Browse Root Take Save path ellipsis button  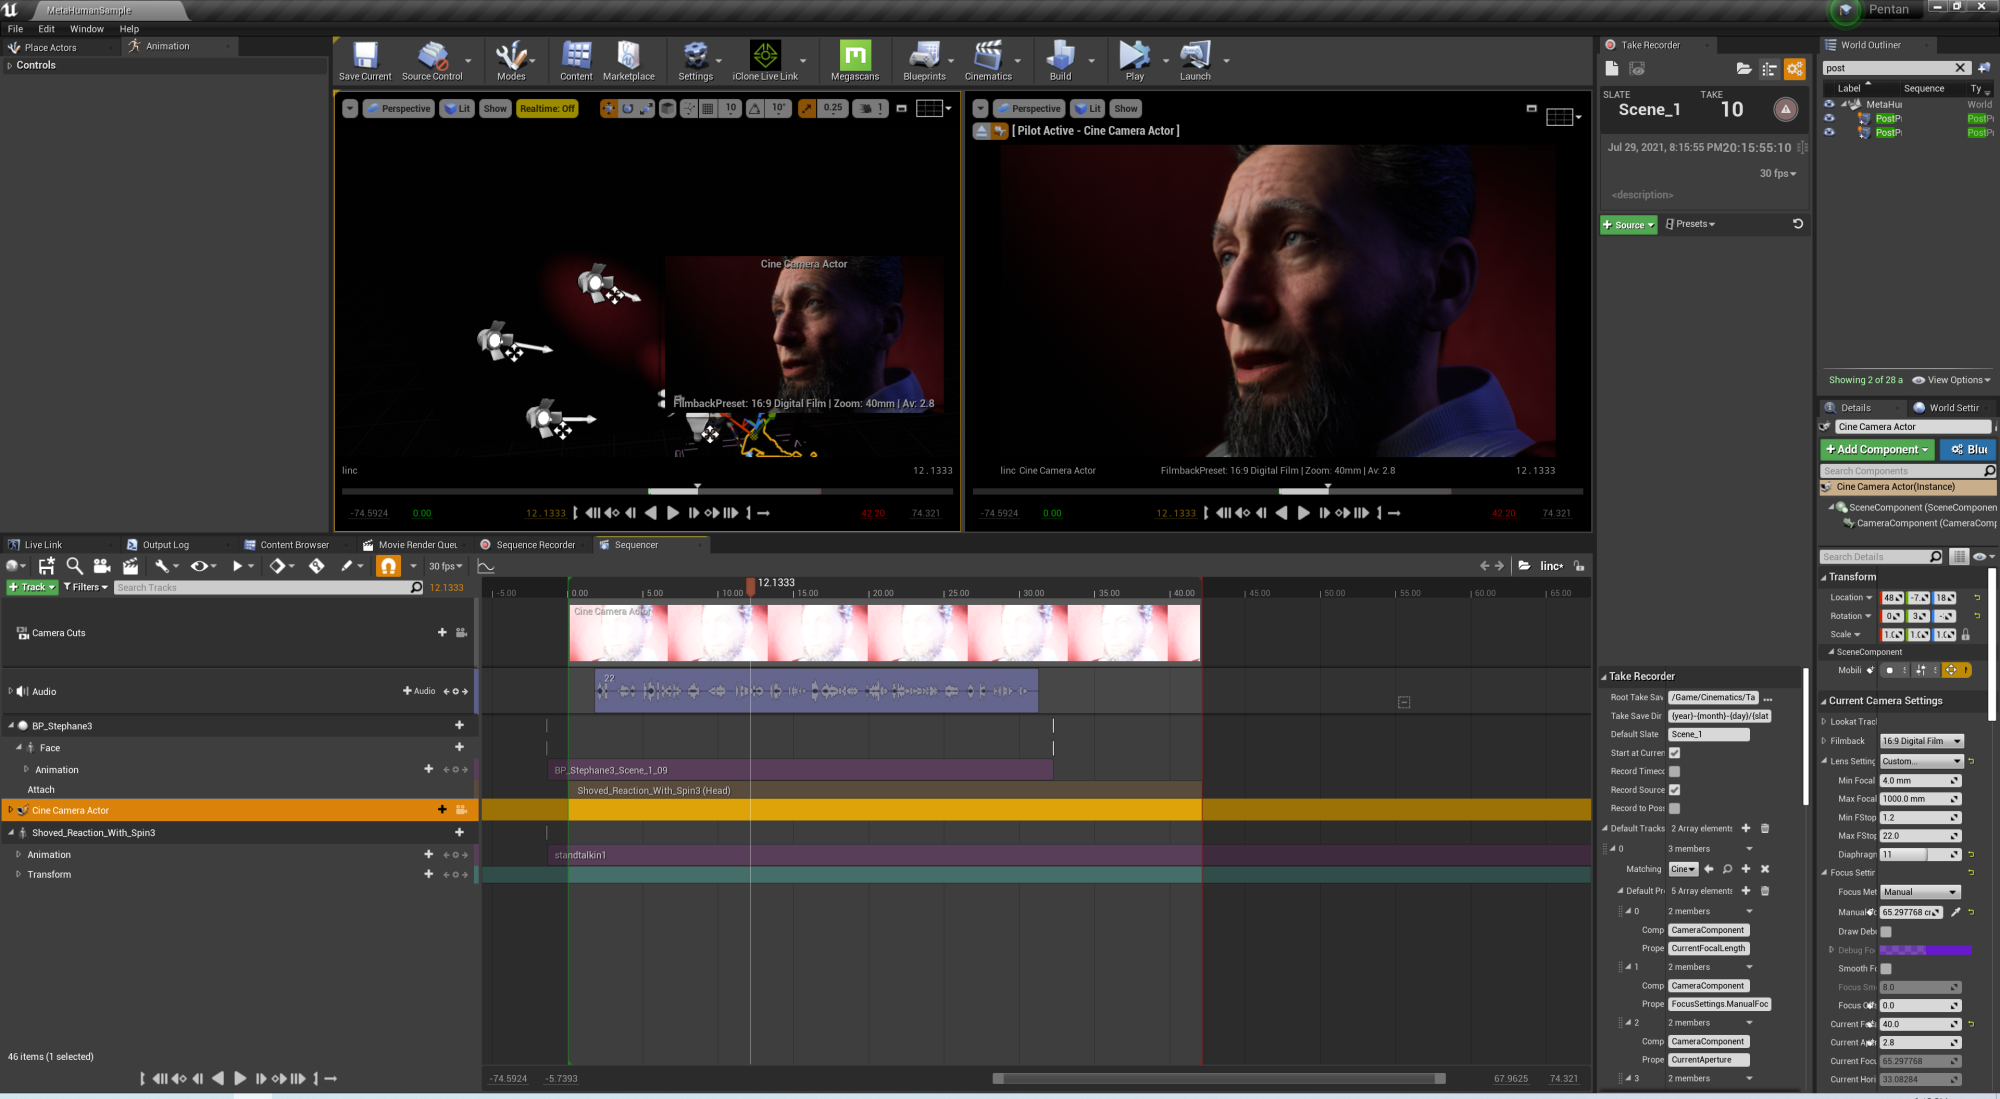click(1767, 698)
